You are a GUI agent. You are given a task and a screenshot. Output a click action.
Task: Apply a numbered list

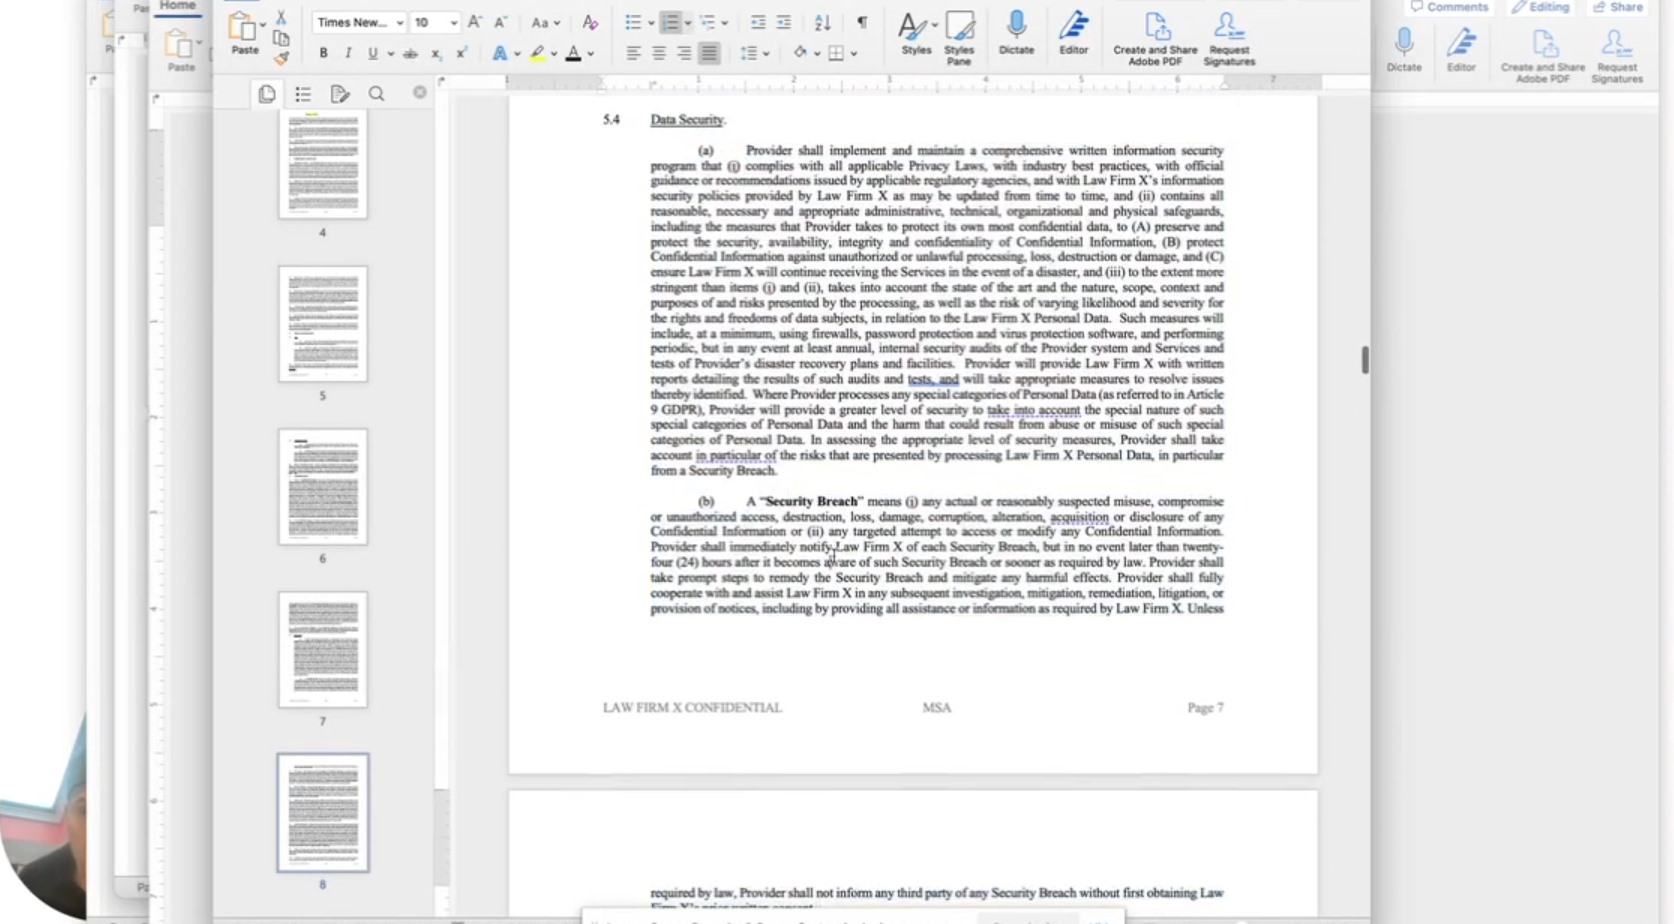click(x=671, y=22)
